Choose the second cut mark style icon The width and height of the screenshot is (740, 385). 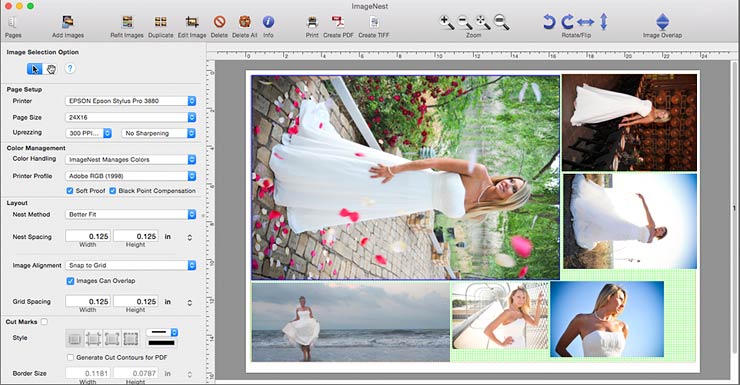click(x=93, y=338)
